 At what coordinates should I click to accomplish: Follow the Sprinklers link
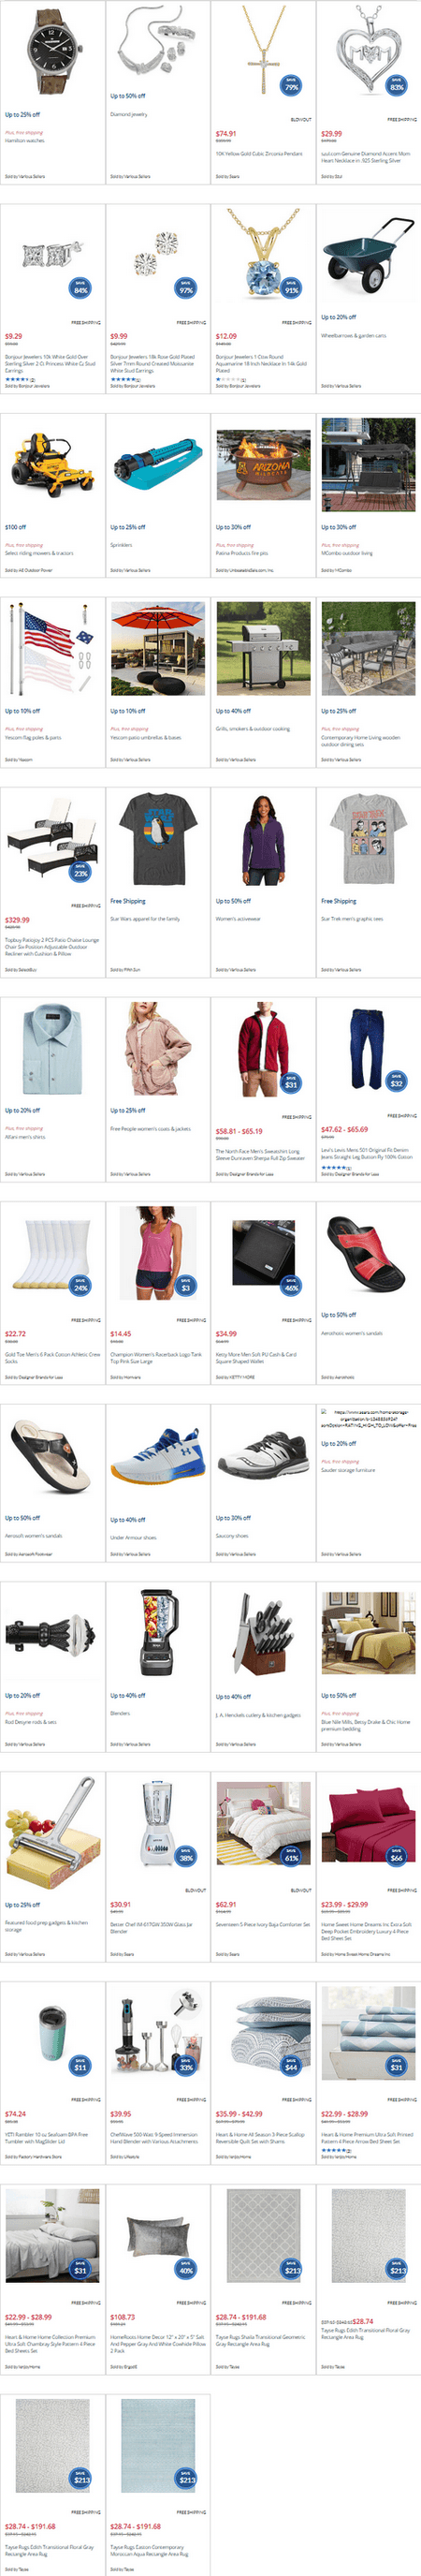(121, 545)
